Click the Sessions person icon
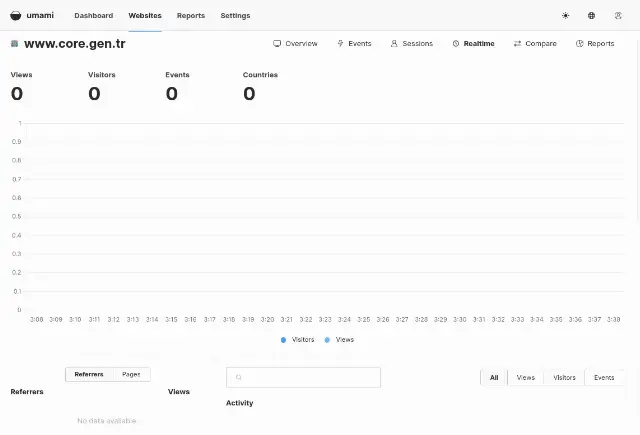The height and width of the screenshot is (435, 640). (x=394, y=43)
